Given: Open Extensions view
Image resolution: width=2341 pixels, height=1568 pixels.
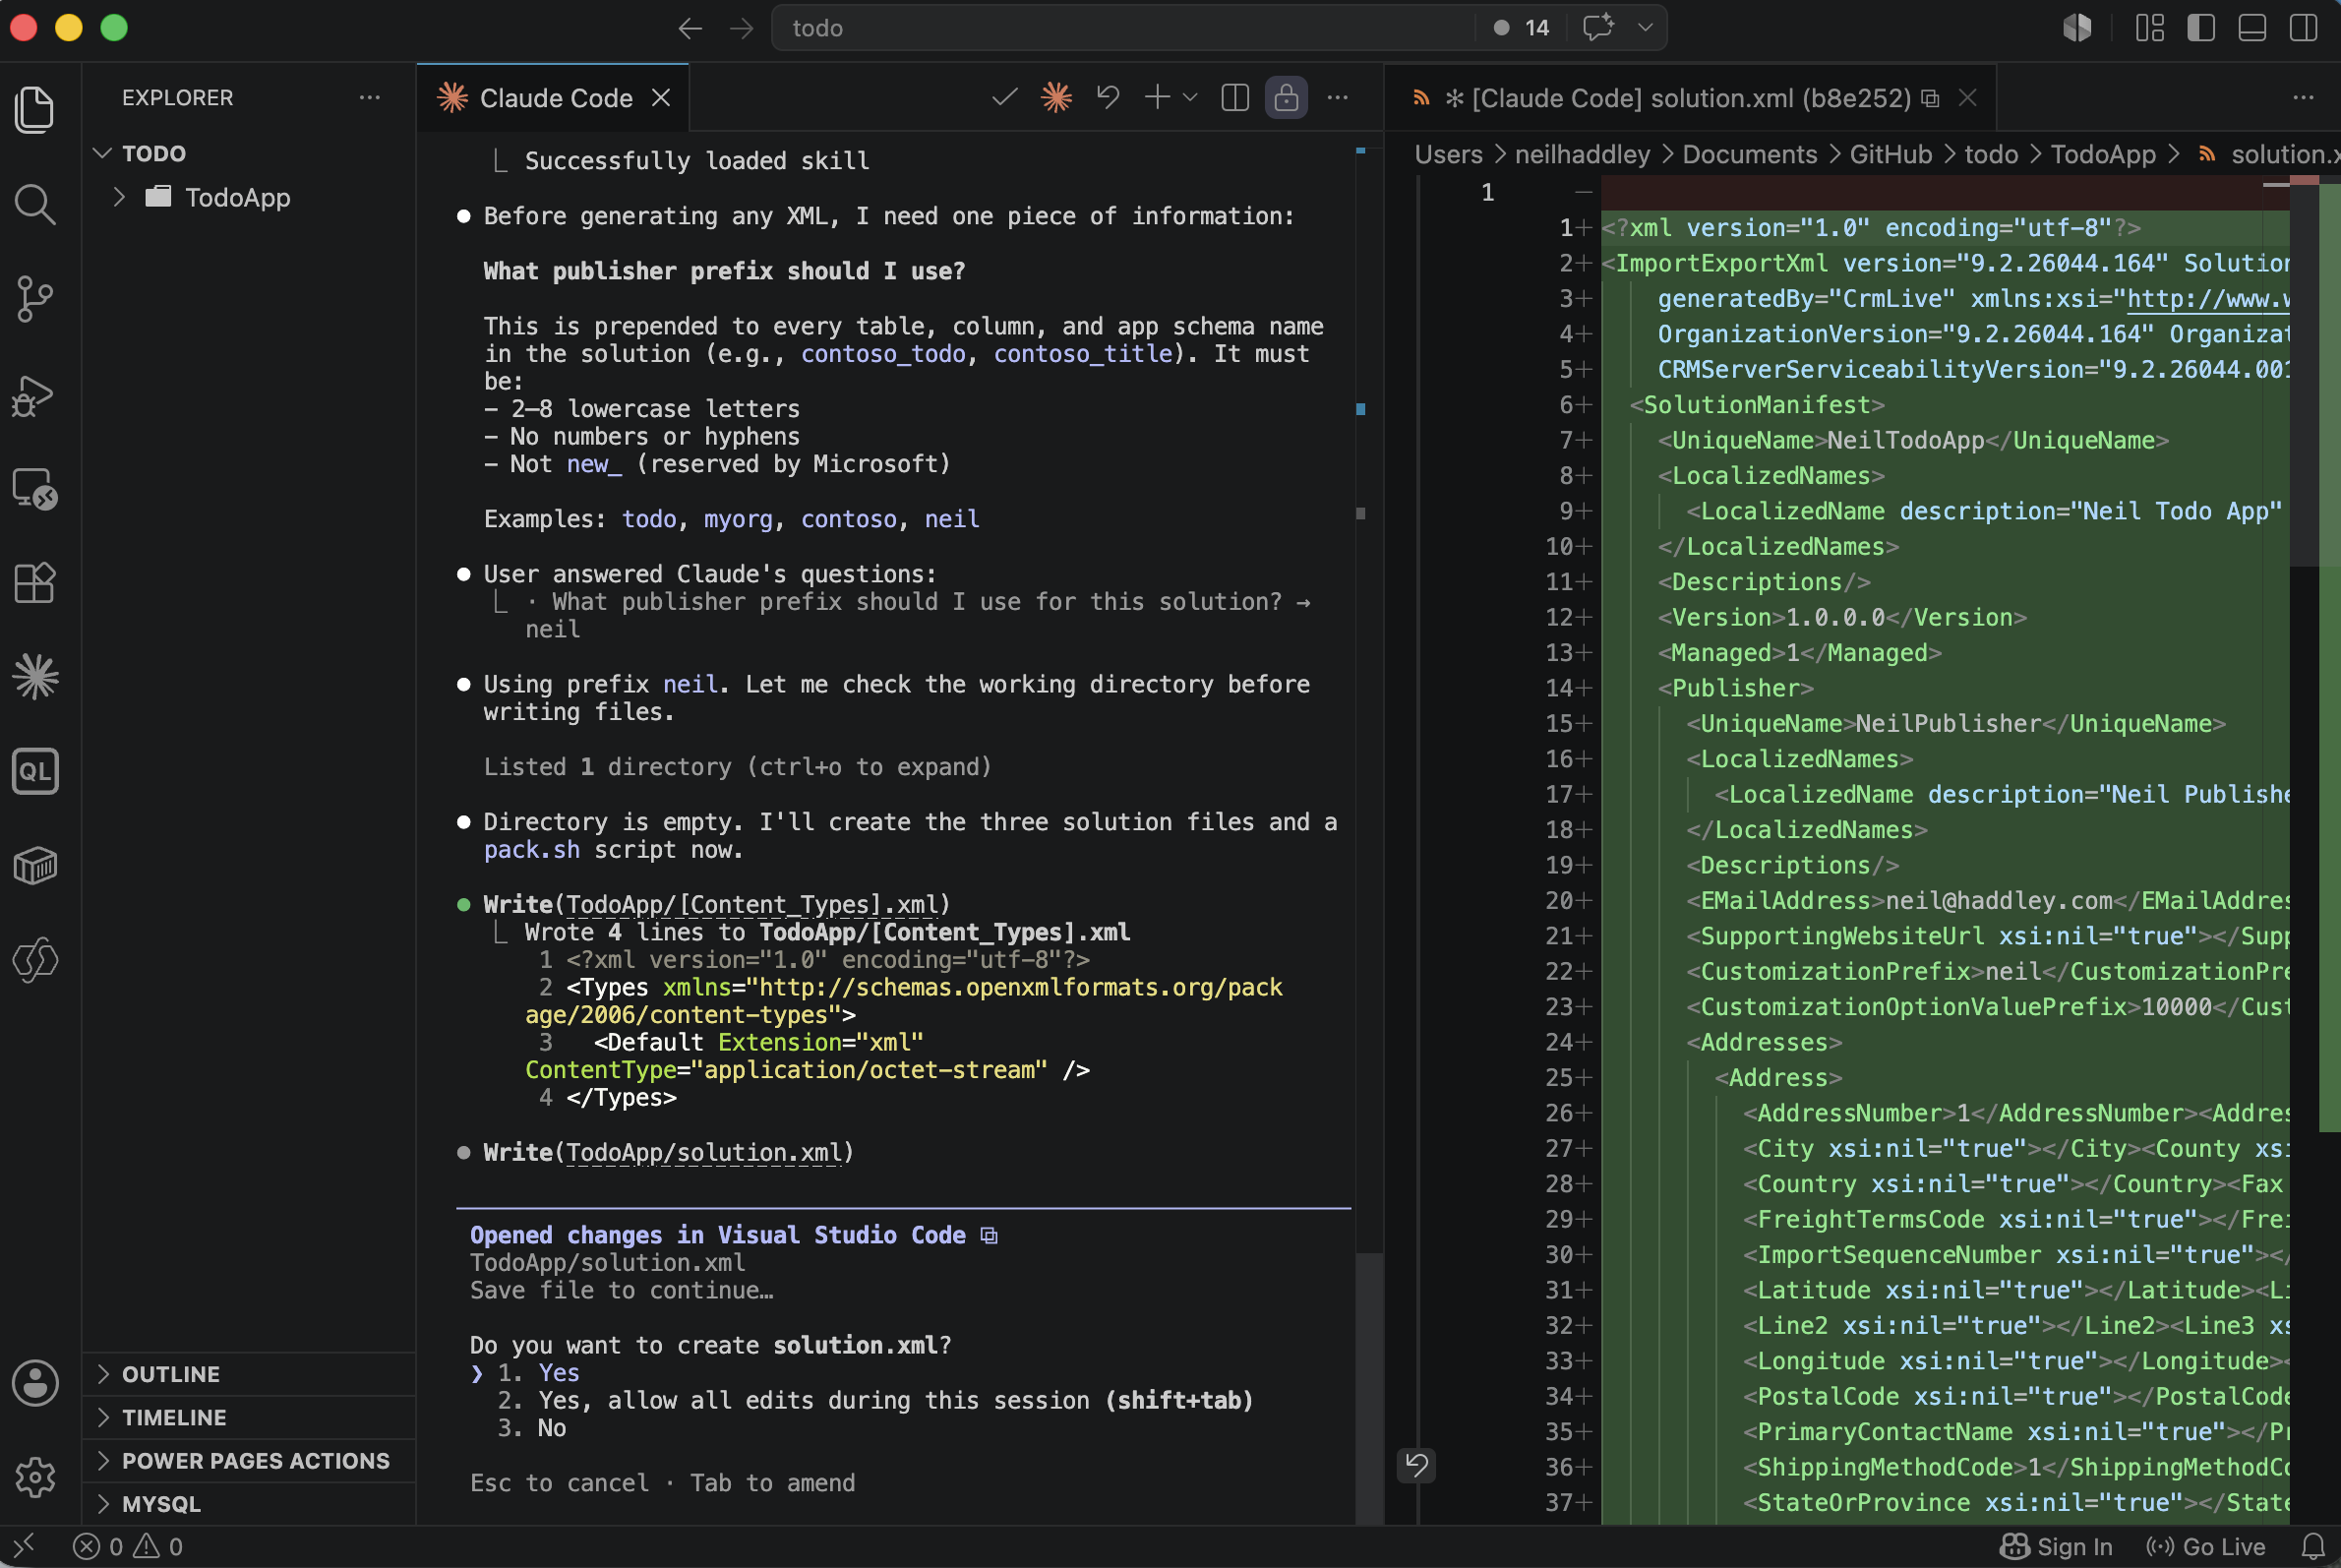Looking at the screenshot, I should click(35, 583).
